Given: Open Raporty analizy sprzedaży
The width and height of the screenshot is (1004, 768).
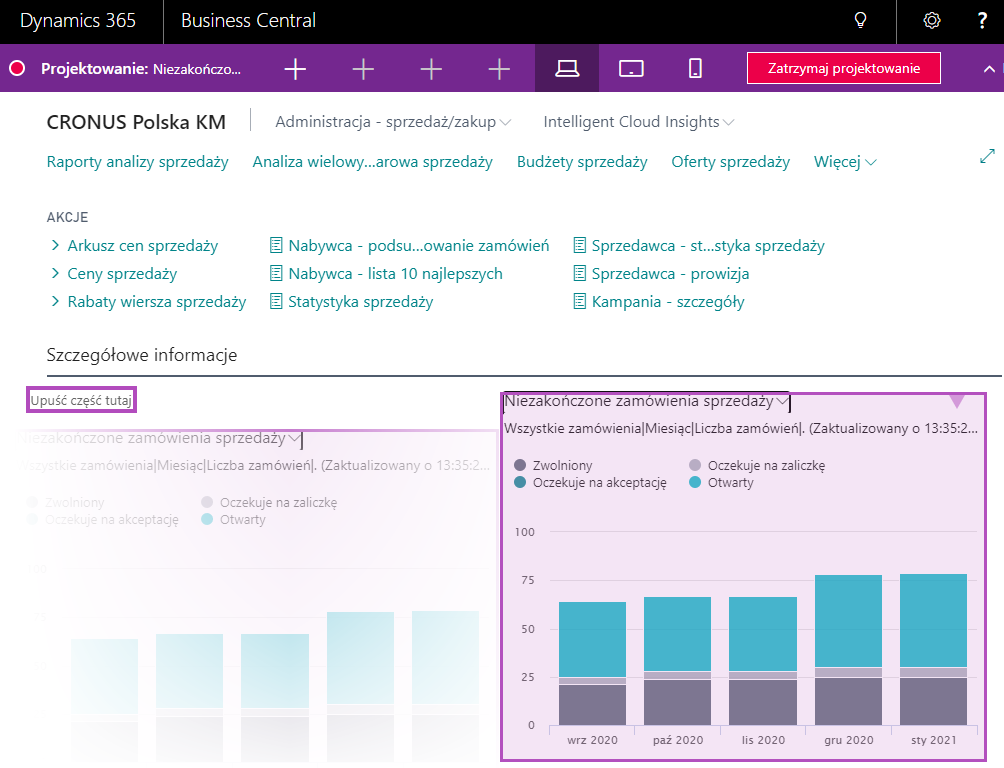Looking at the screenshot, I should click(x=138, y=162).
